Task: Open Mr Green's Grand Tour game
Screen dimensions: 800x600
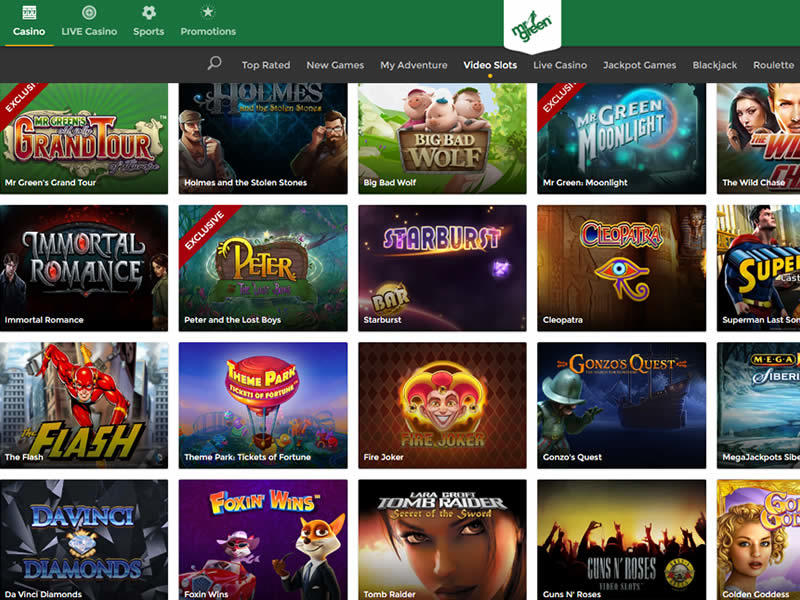Action: pyautogui.click(x=84, y=138)
